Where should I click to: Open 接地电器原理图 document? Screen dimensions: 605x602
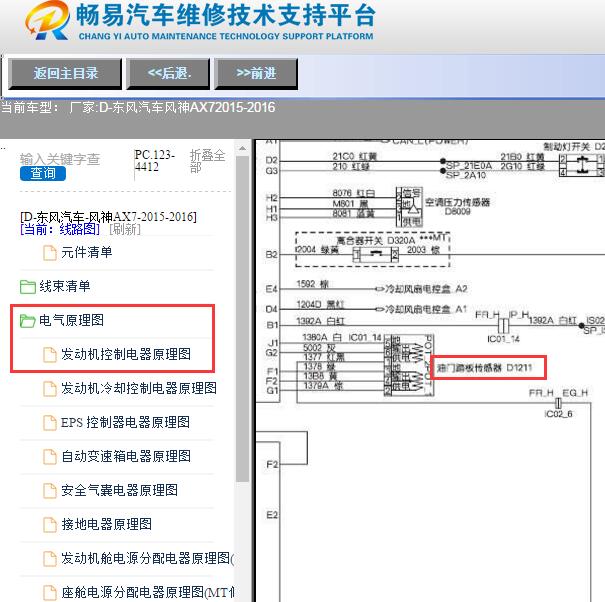pos(106,524)
